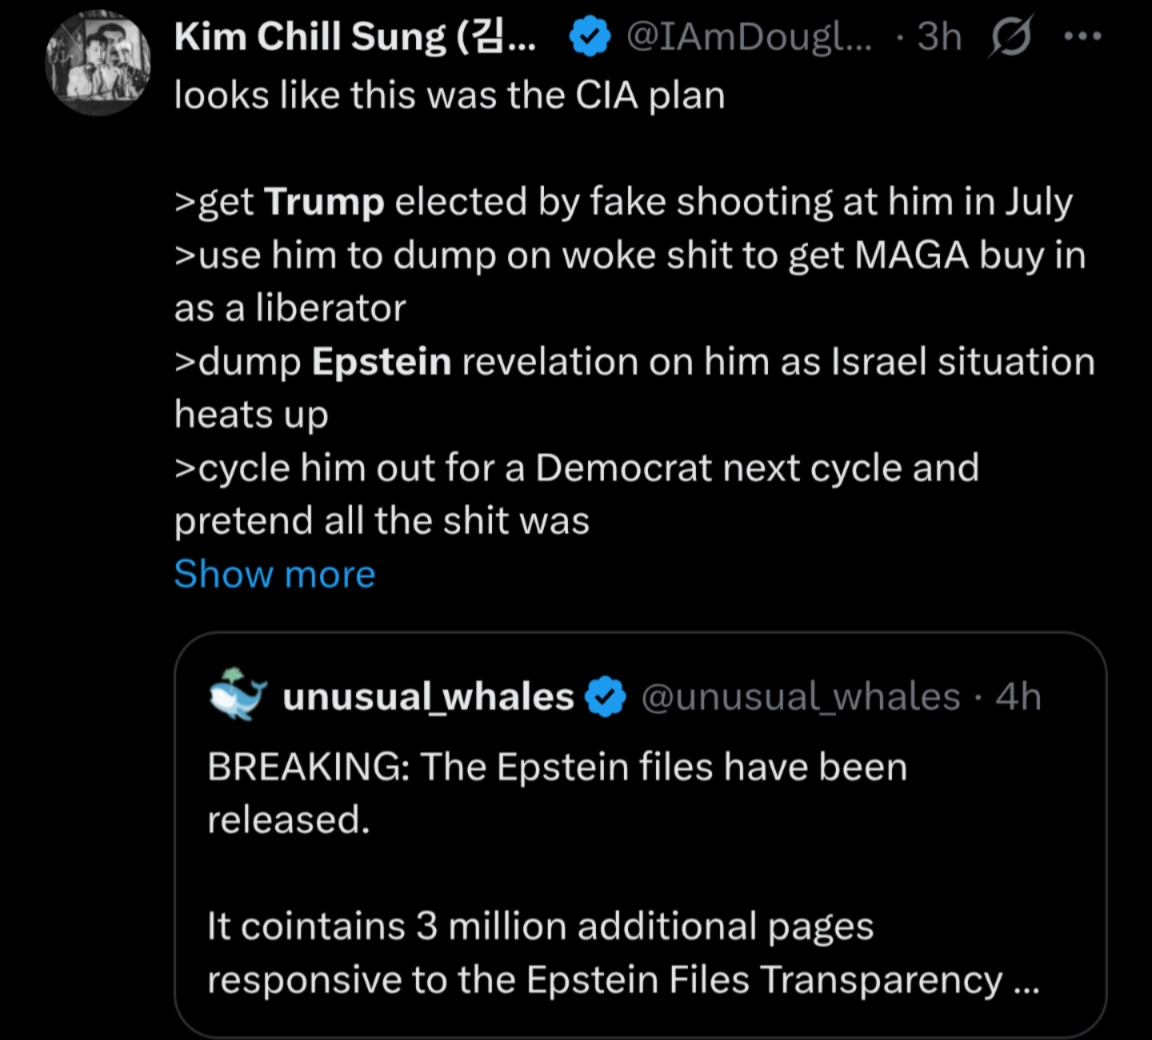Screen dimensions: 1152x1040
Task: Open the three-dot more options menu
Action: (1083, 37)
